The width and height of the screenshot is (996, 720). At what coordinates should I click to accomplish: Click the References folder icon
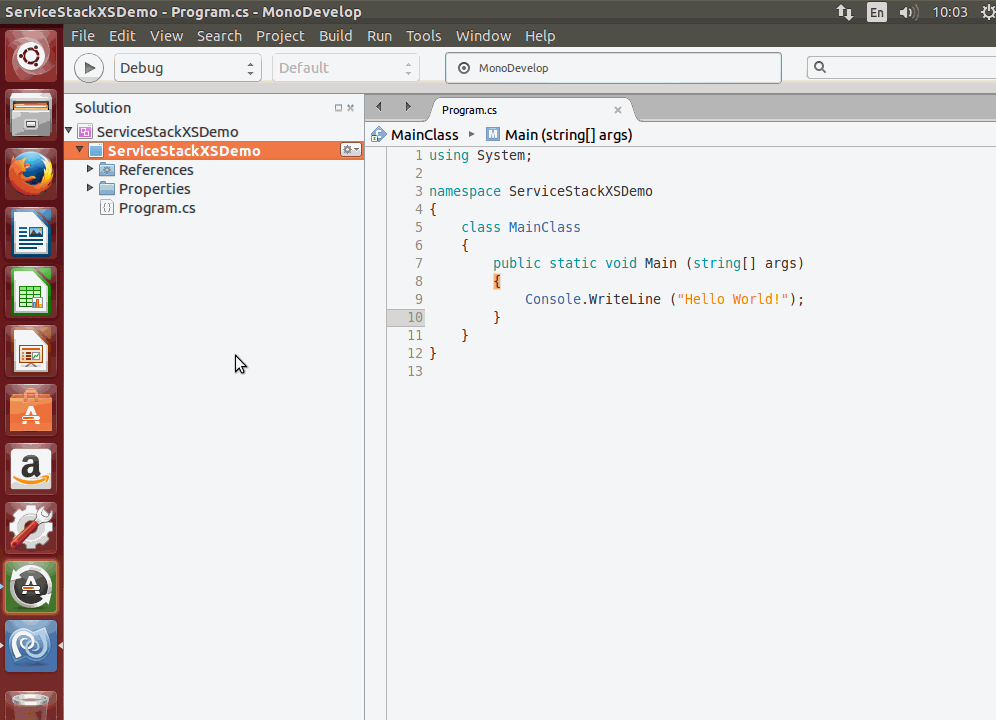coord(107,170)
